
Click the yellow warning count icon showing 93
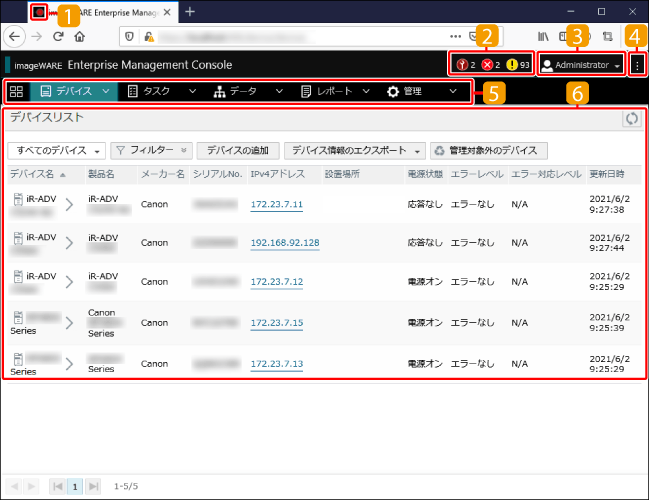[x=511, y=65]
